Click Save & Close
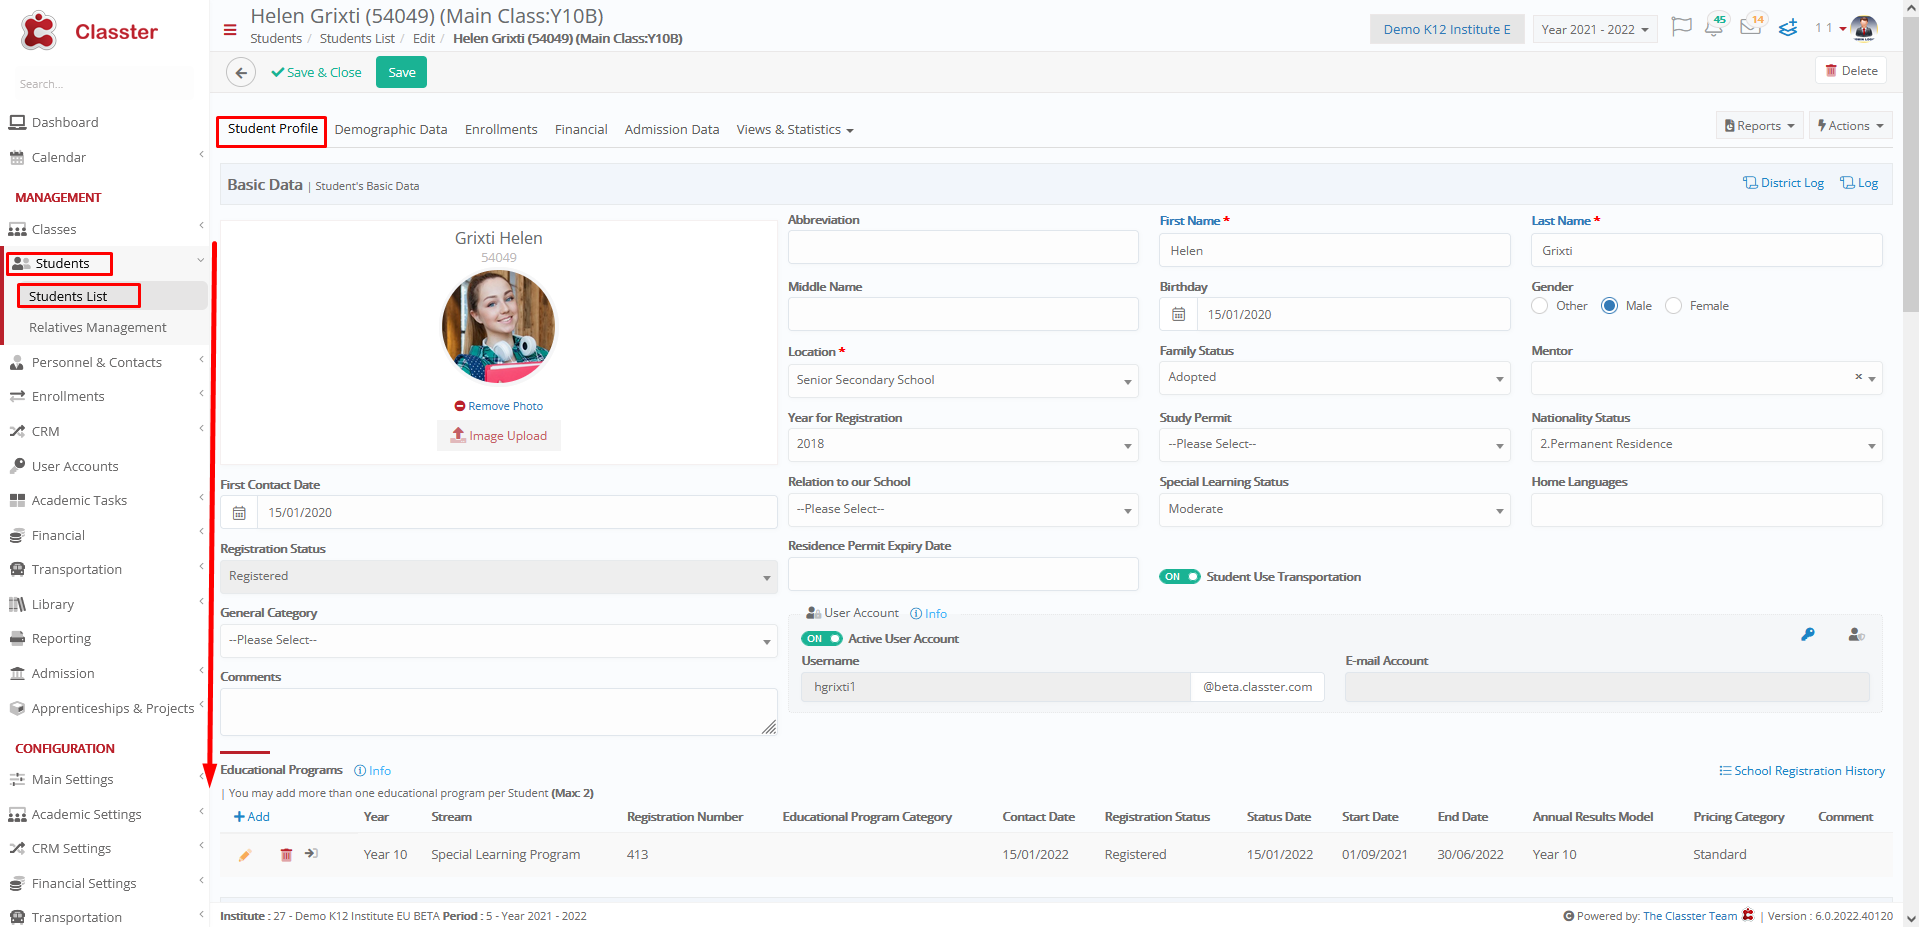The height and width of the screenshot is (927, 1919). (x=316, y=72)
